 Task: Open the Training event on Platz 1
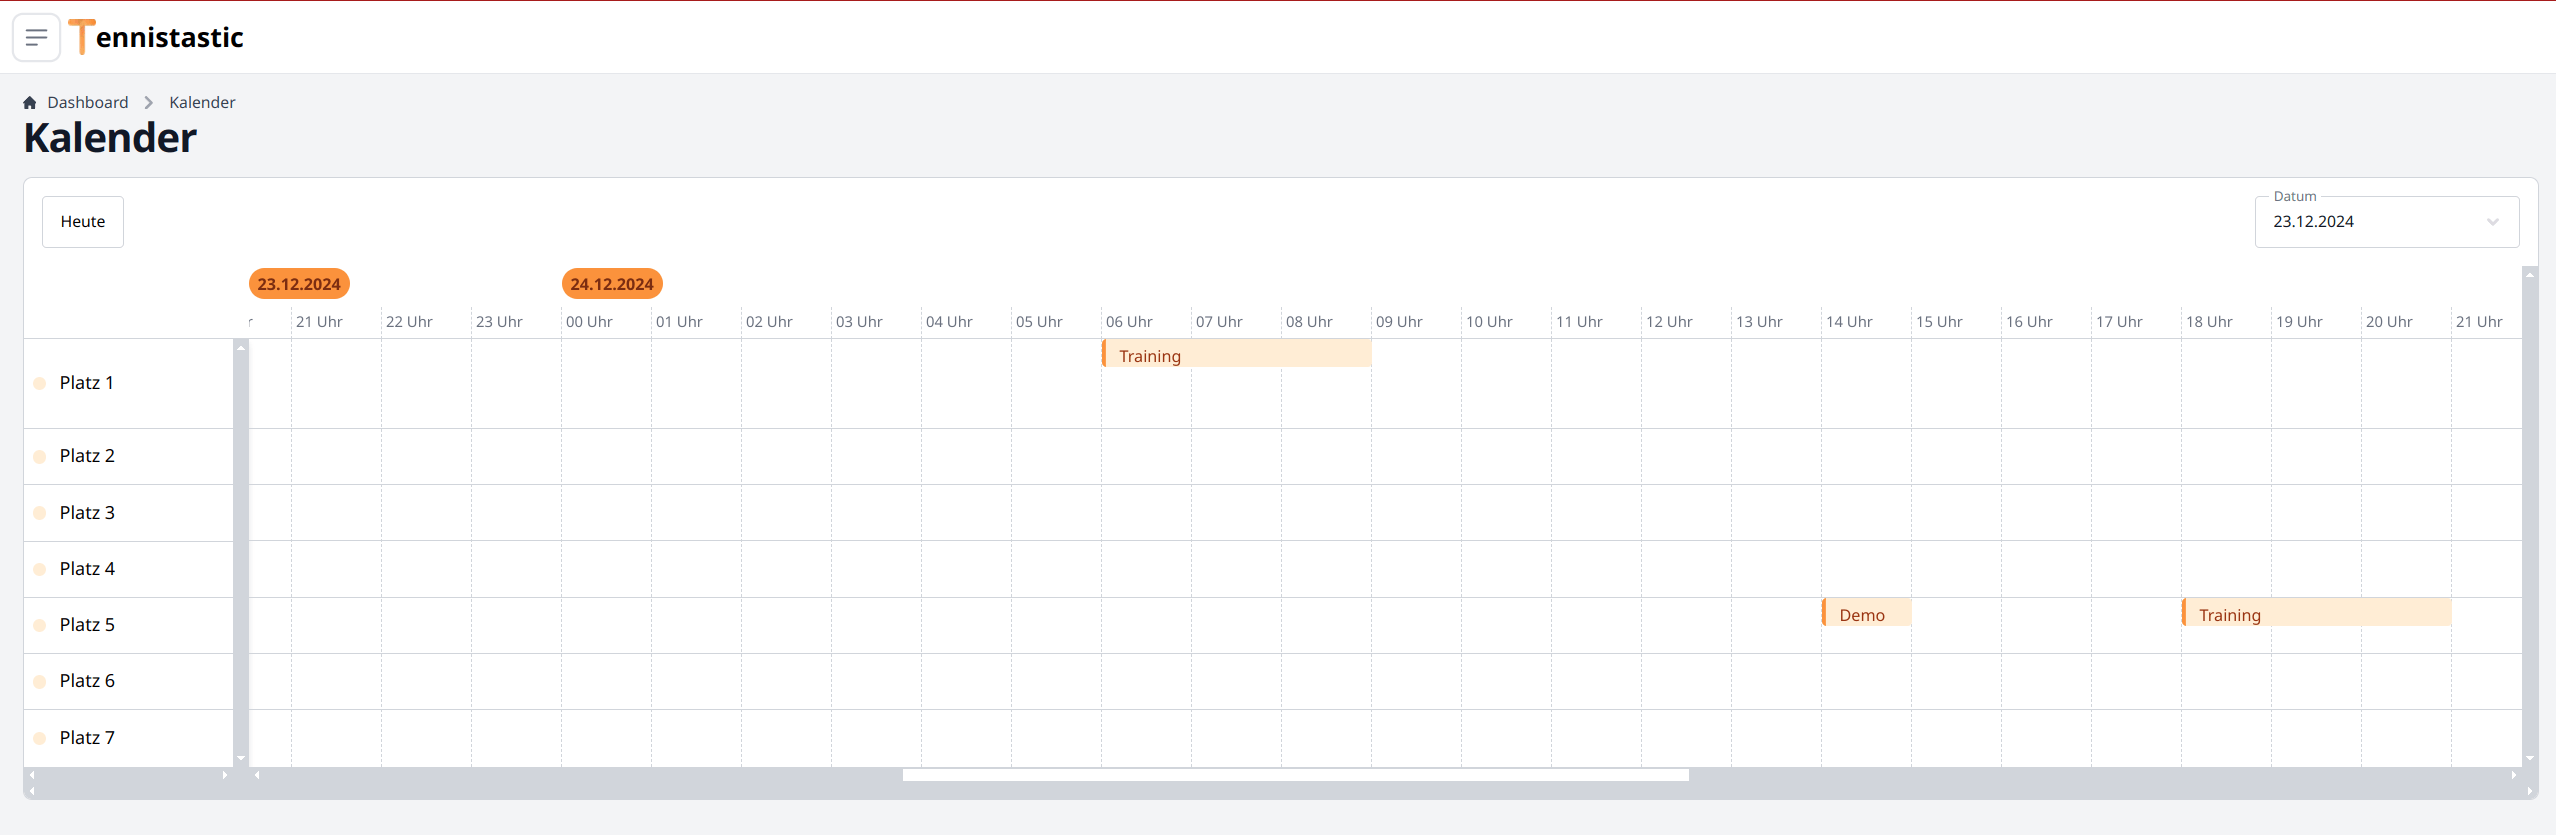(1236, 355)
